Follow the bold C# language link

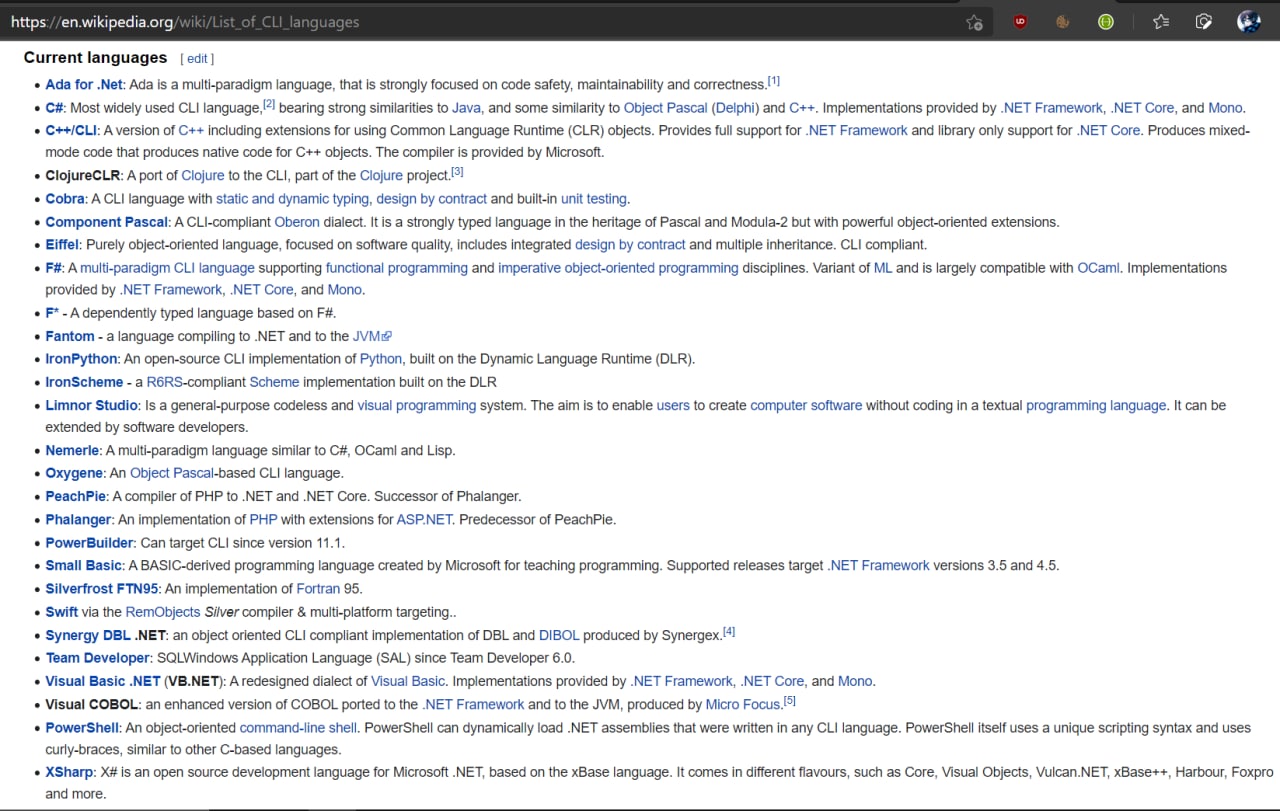pyautogui.click(x=54, y=108)
